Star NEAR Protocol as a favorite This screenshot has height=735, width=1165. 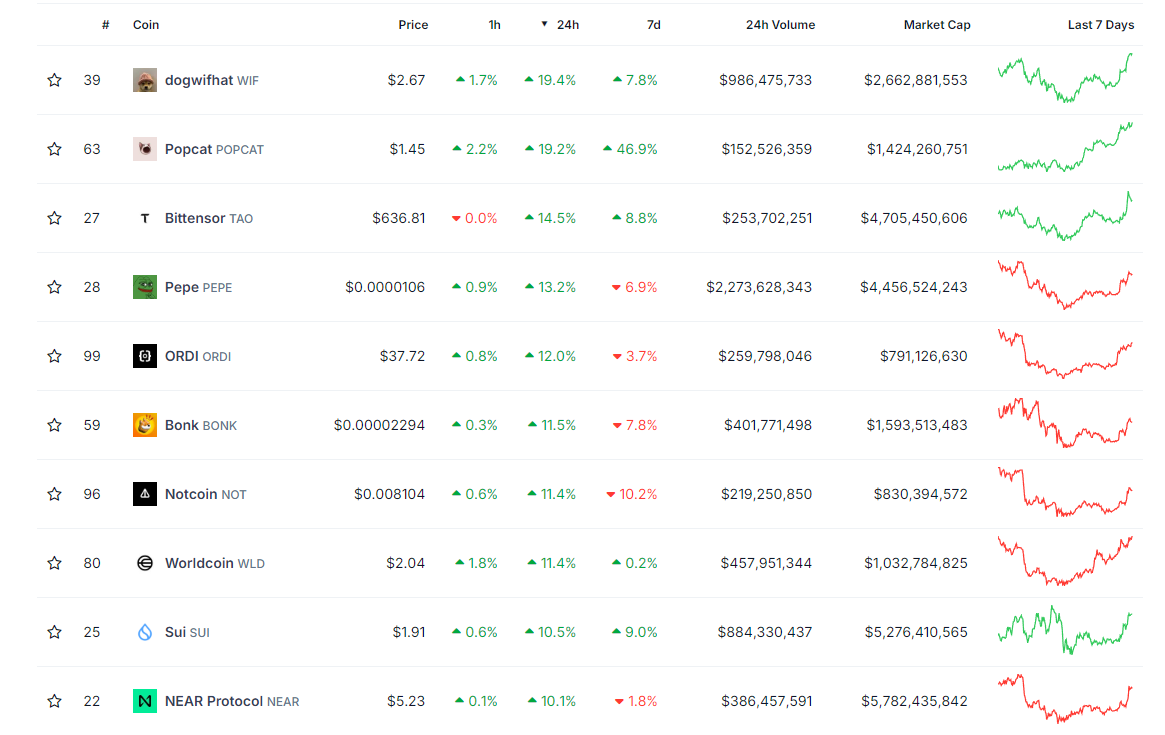pyautogui.click(x=54, y=701)
